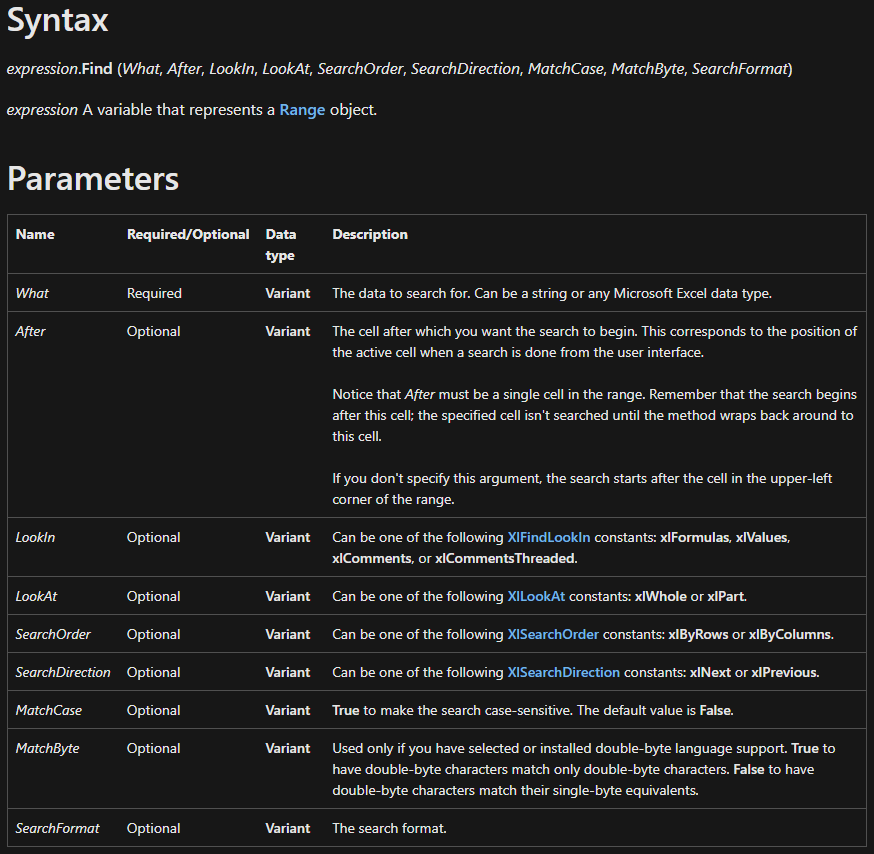The image size is (874, 854).
Task: Click the Syntax heading
Action: (x=57, y=20)
